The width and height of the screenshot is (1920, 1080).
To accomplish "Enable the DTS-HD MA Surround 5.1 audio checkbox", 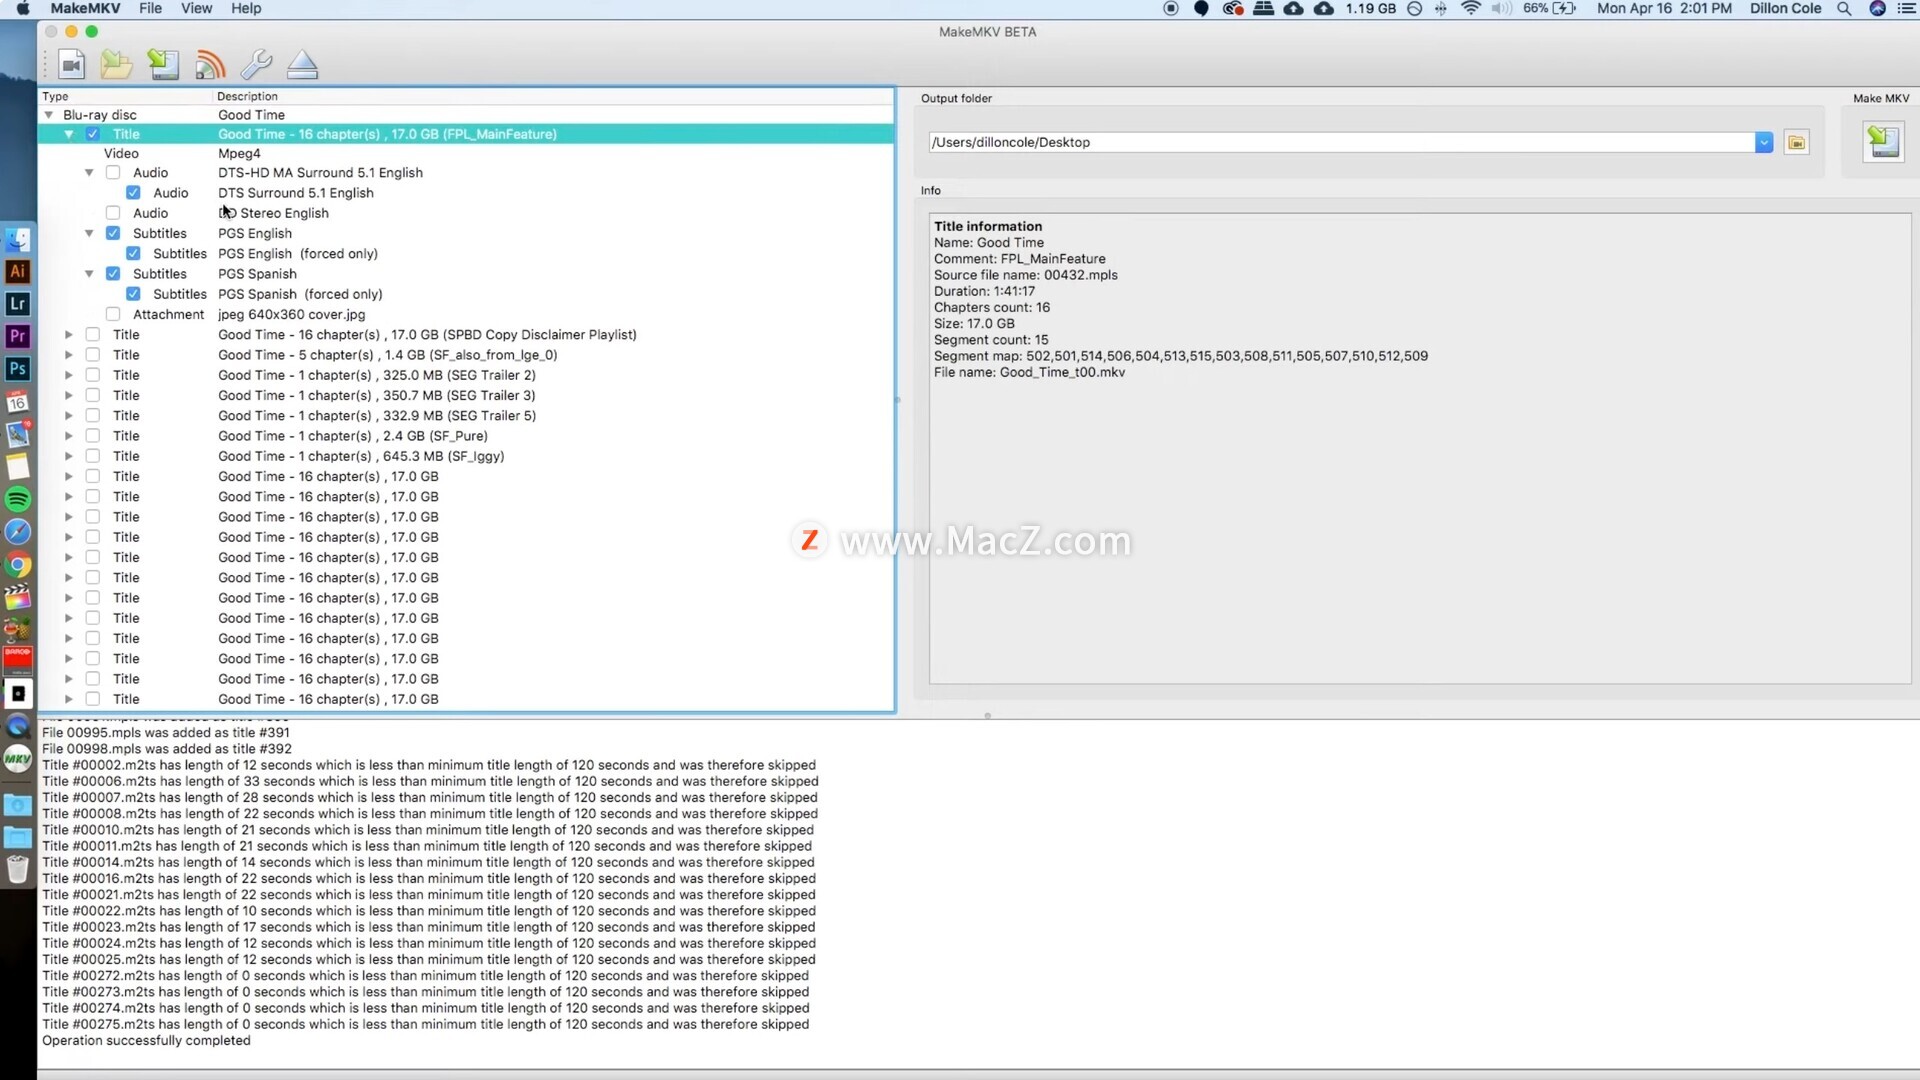I will coord(113,173).
